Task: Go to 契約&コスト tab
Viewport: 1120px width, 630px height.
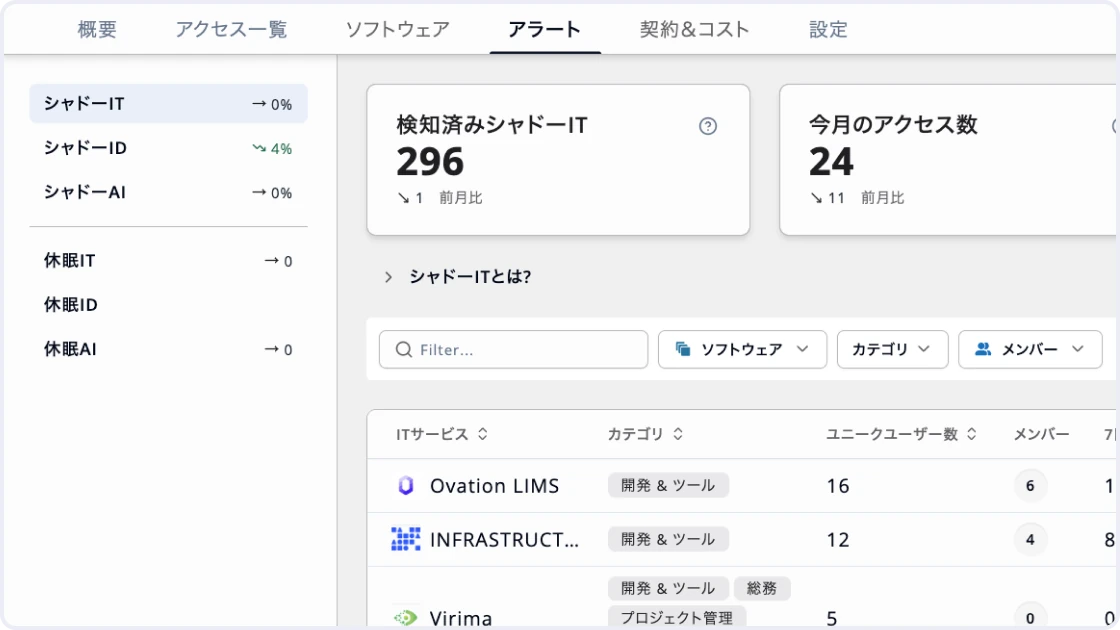Action: coord(694,29)
